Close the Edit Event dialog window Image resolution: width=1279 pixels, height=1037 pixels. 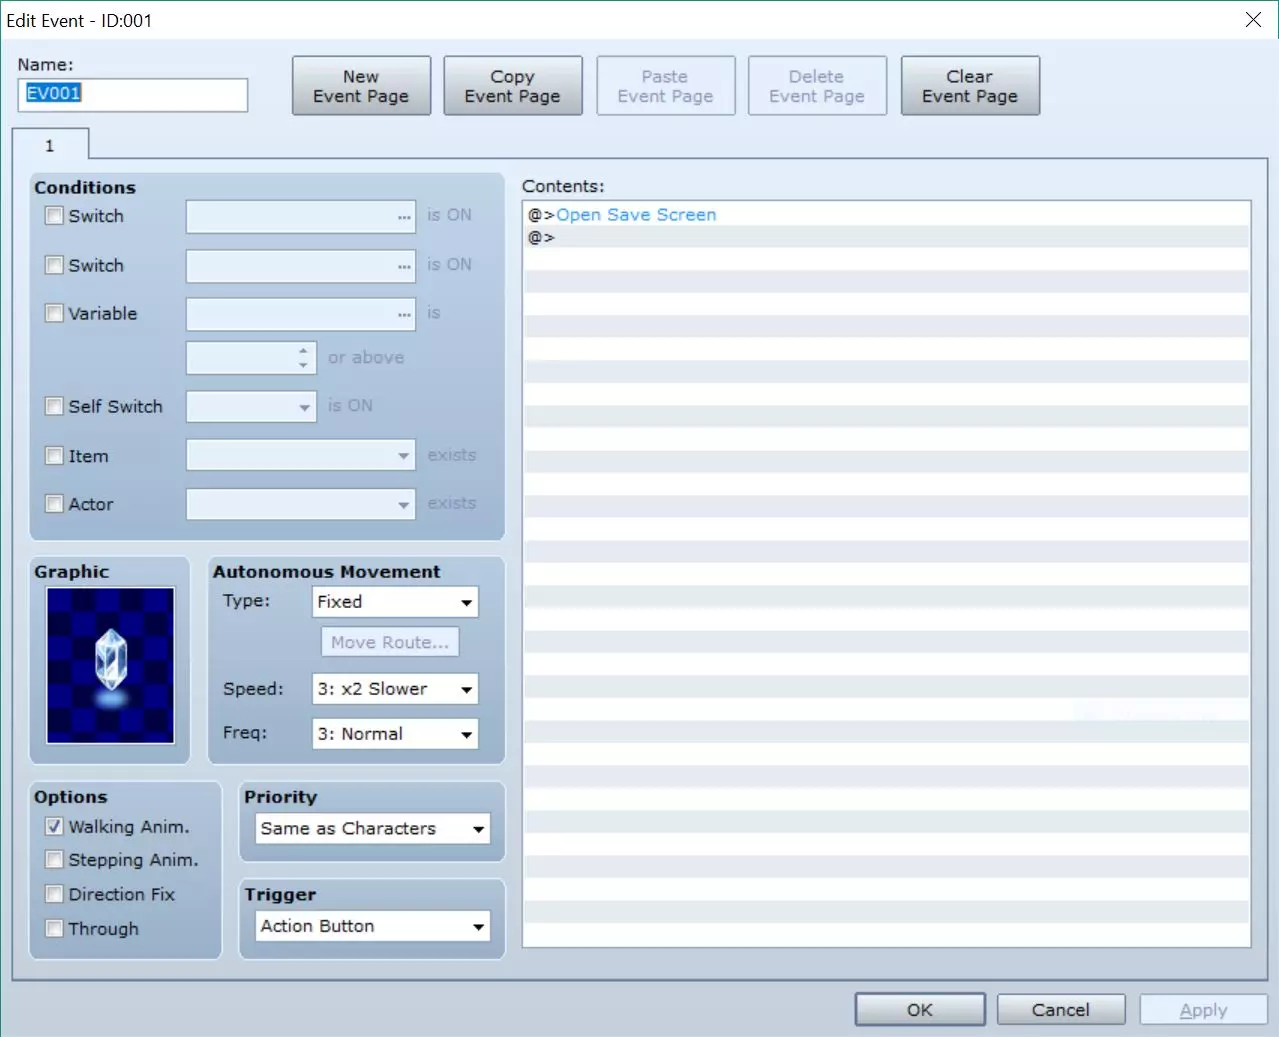tap(1253, 20)
